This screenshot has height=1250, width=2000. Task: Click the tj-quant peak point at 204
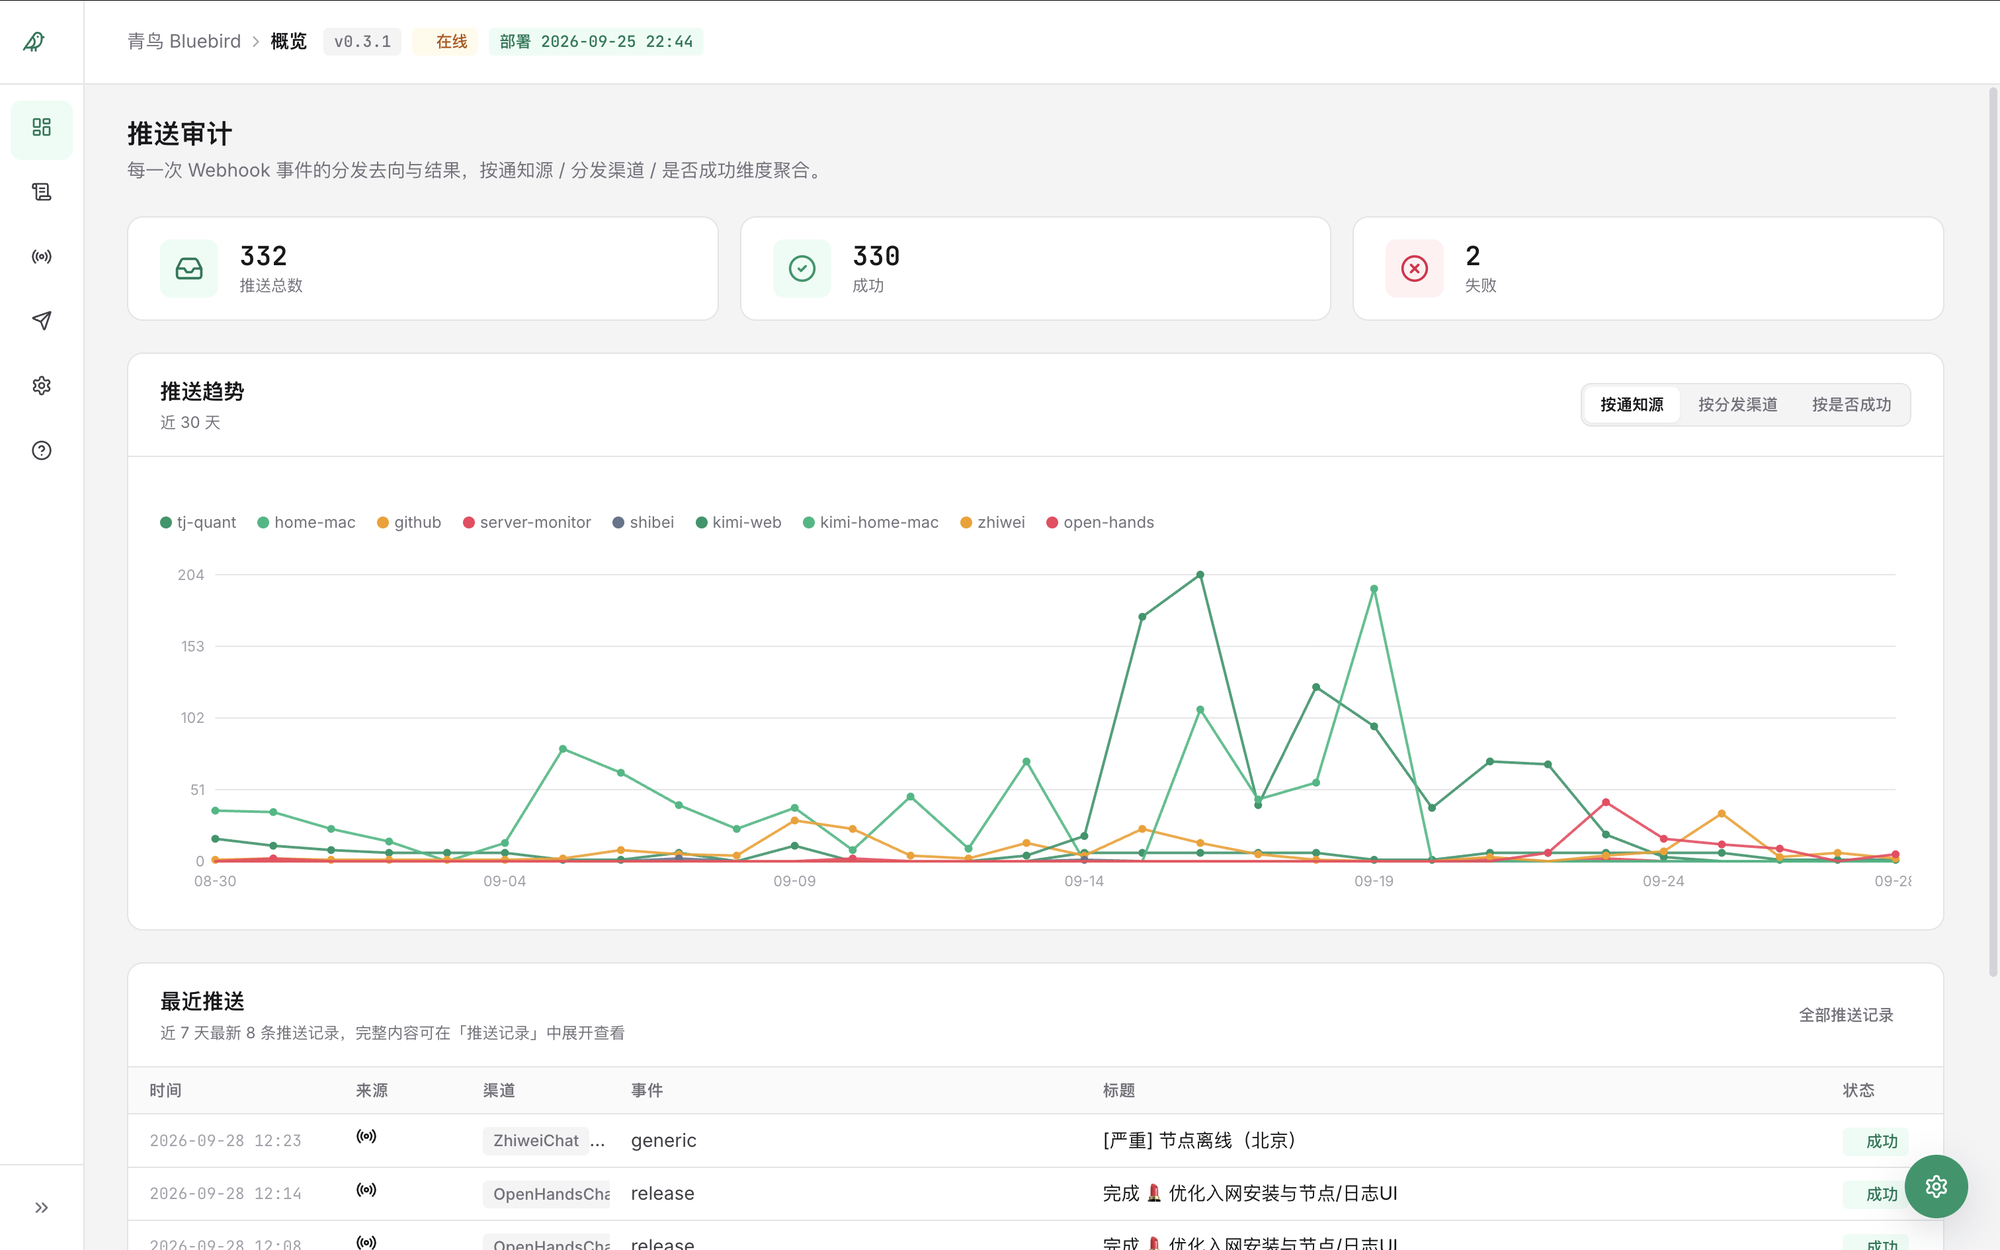point(1200,575)
